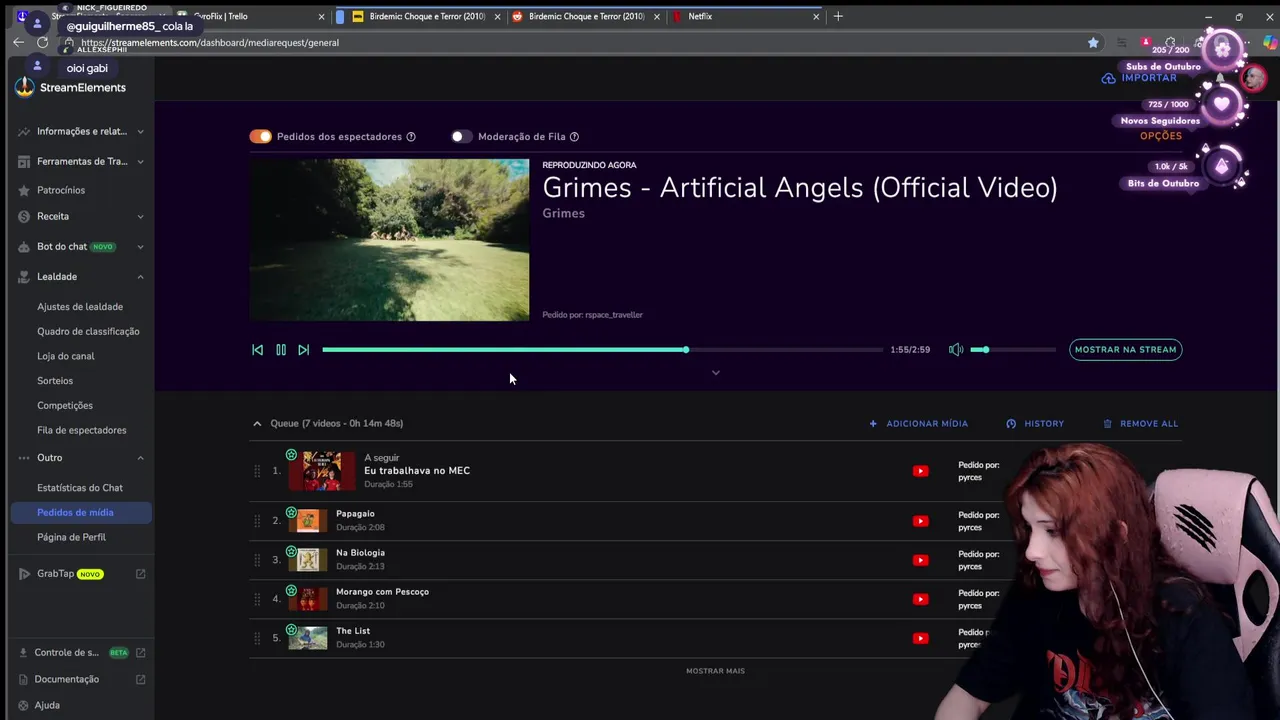1280x720 pixels.
Task: Click YouTube icon for Eu trabalhava no MEC
Action: (x=920, y=471)
